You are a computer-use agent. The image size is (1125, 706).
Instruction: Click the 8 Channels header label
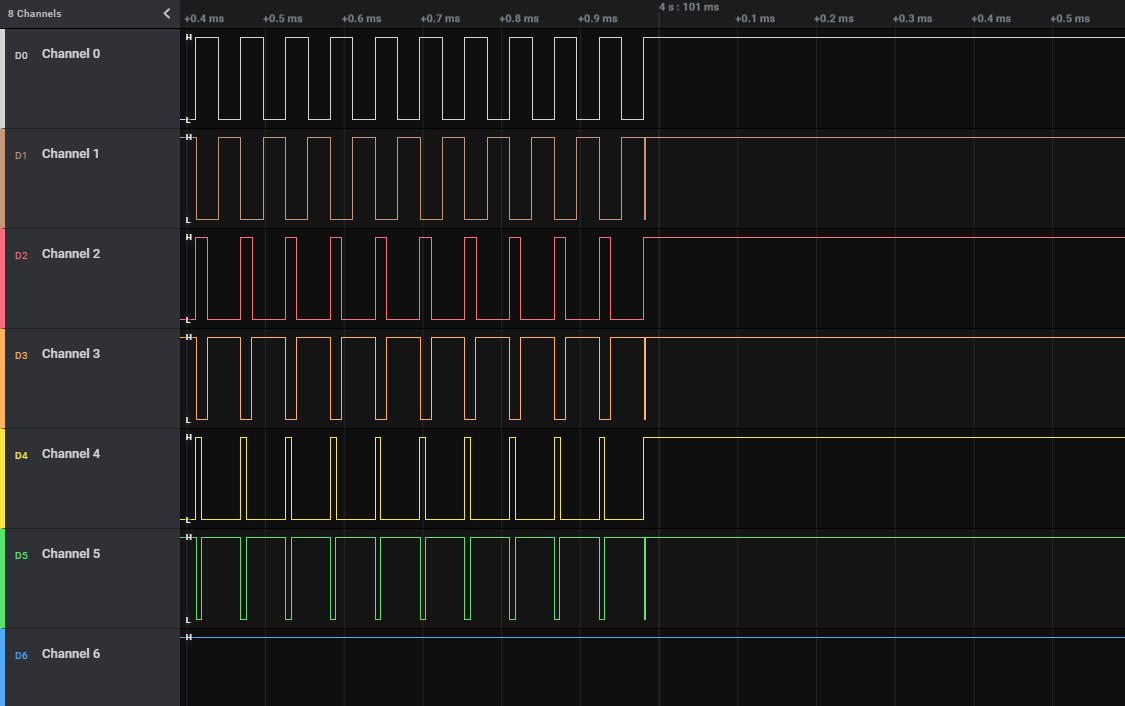pos(34,14)
